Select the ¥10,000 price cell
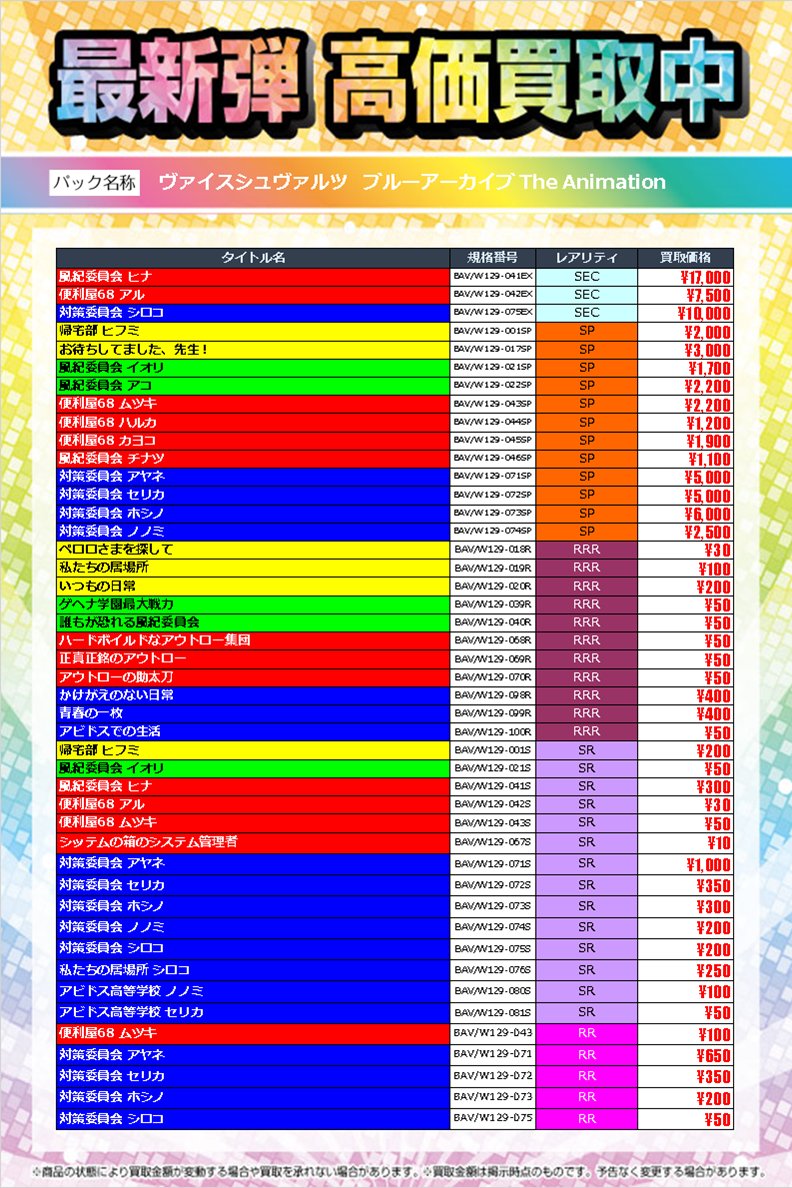 pos(685,313)
